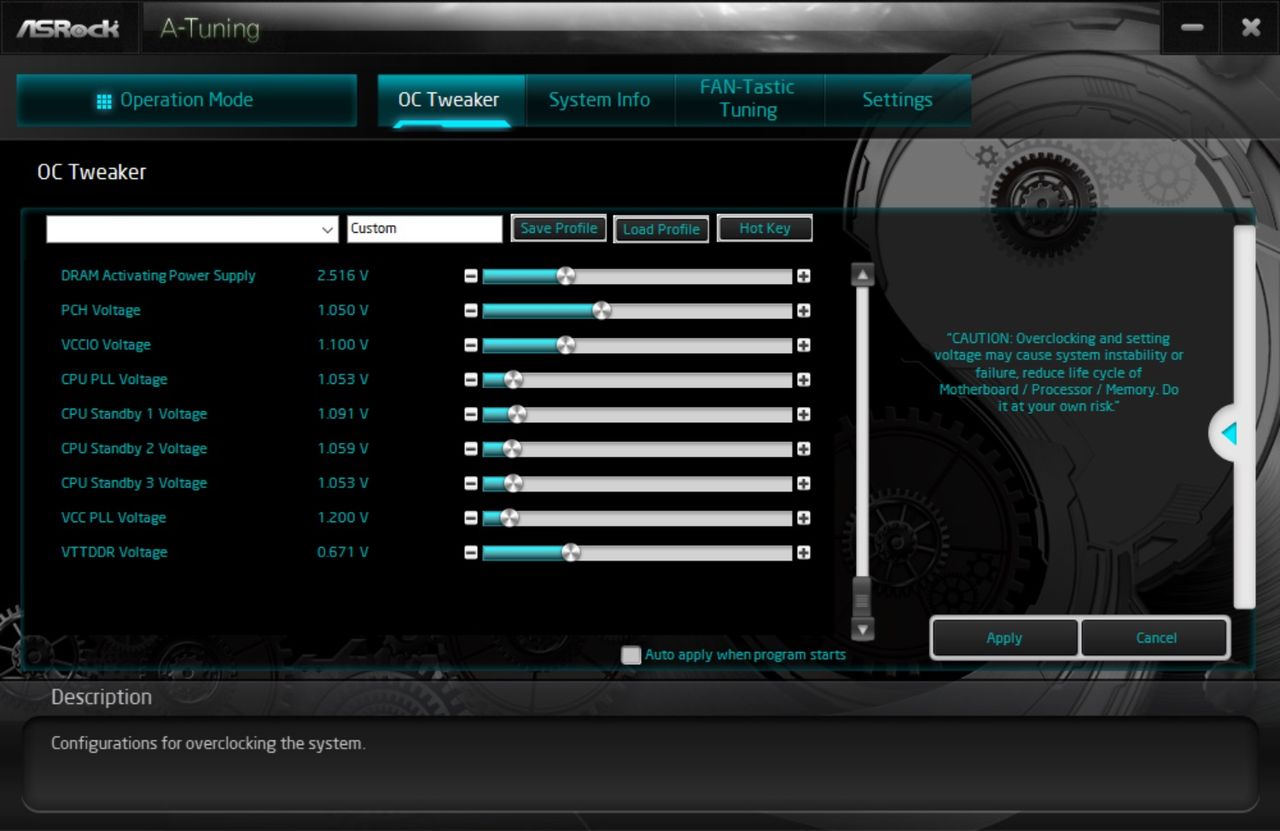The width and height of the screenshot is (1280, 831).
Task: Raise CPU Standby 2 Voltage with plus icon
Action: [x=803, y=449]
